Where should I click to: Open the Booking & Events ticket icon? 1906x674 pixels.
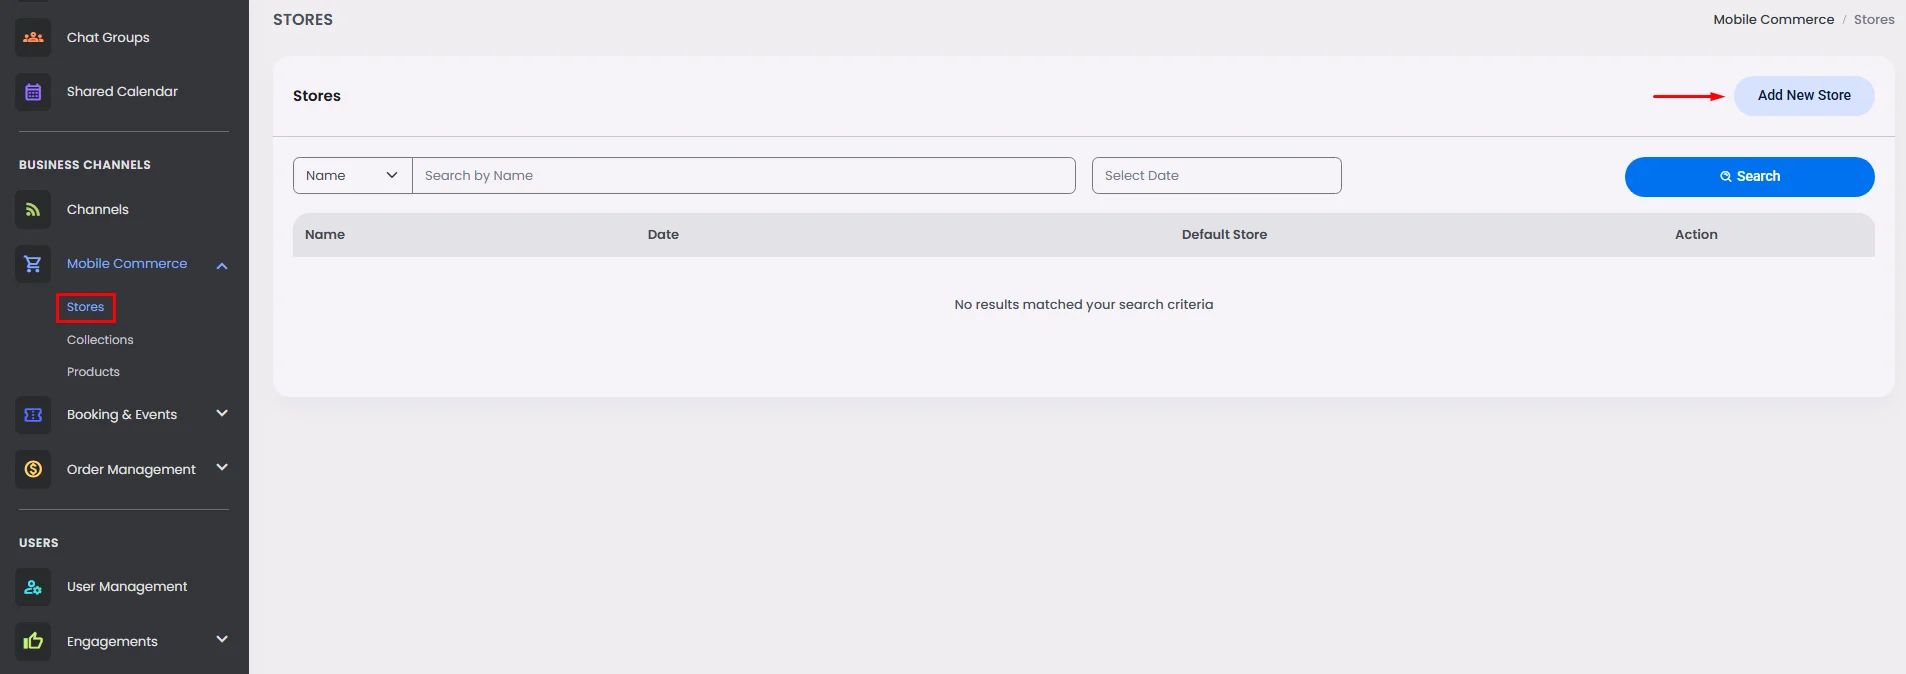pos(33,415)
